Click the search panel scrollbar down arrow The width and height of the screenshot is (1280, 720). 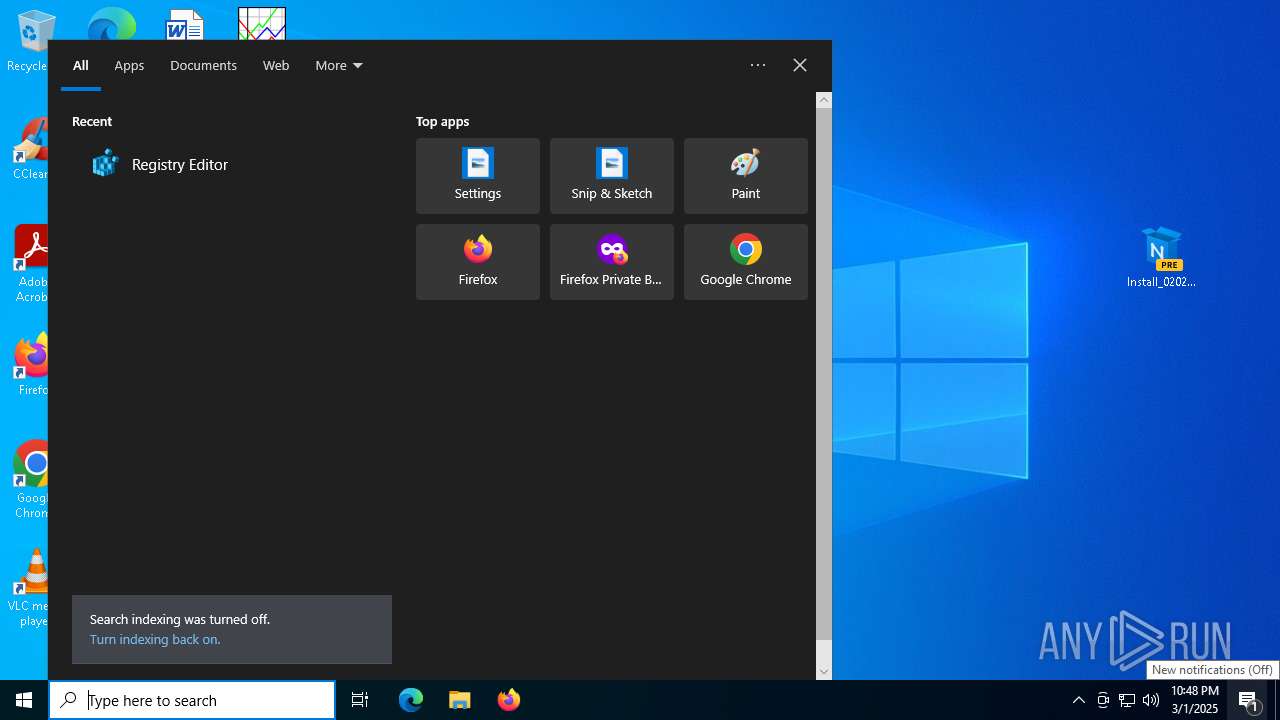824,672
